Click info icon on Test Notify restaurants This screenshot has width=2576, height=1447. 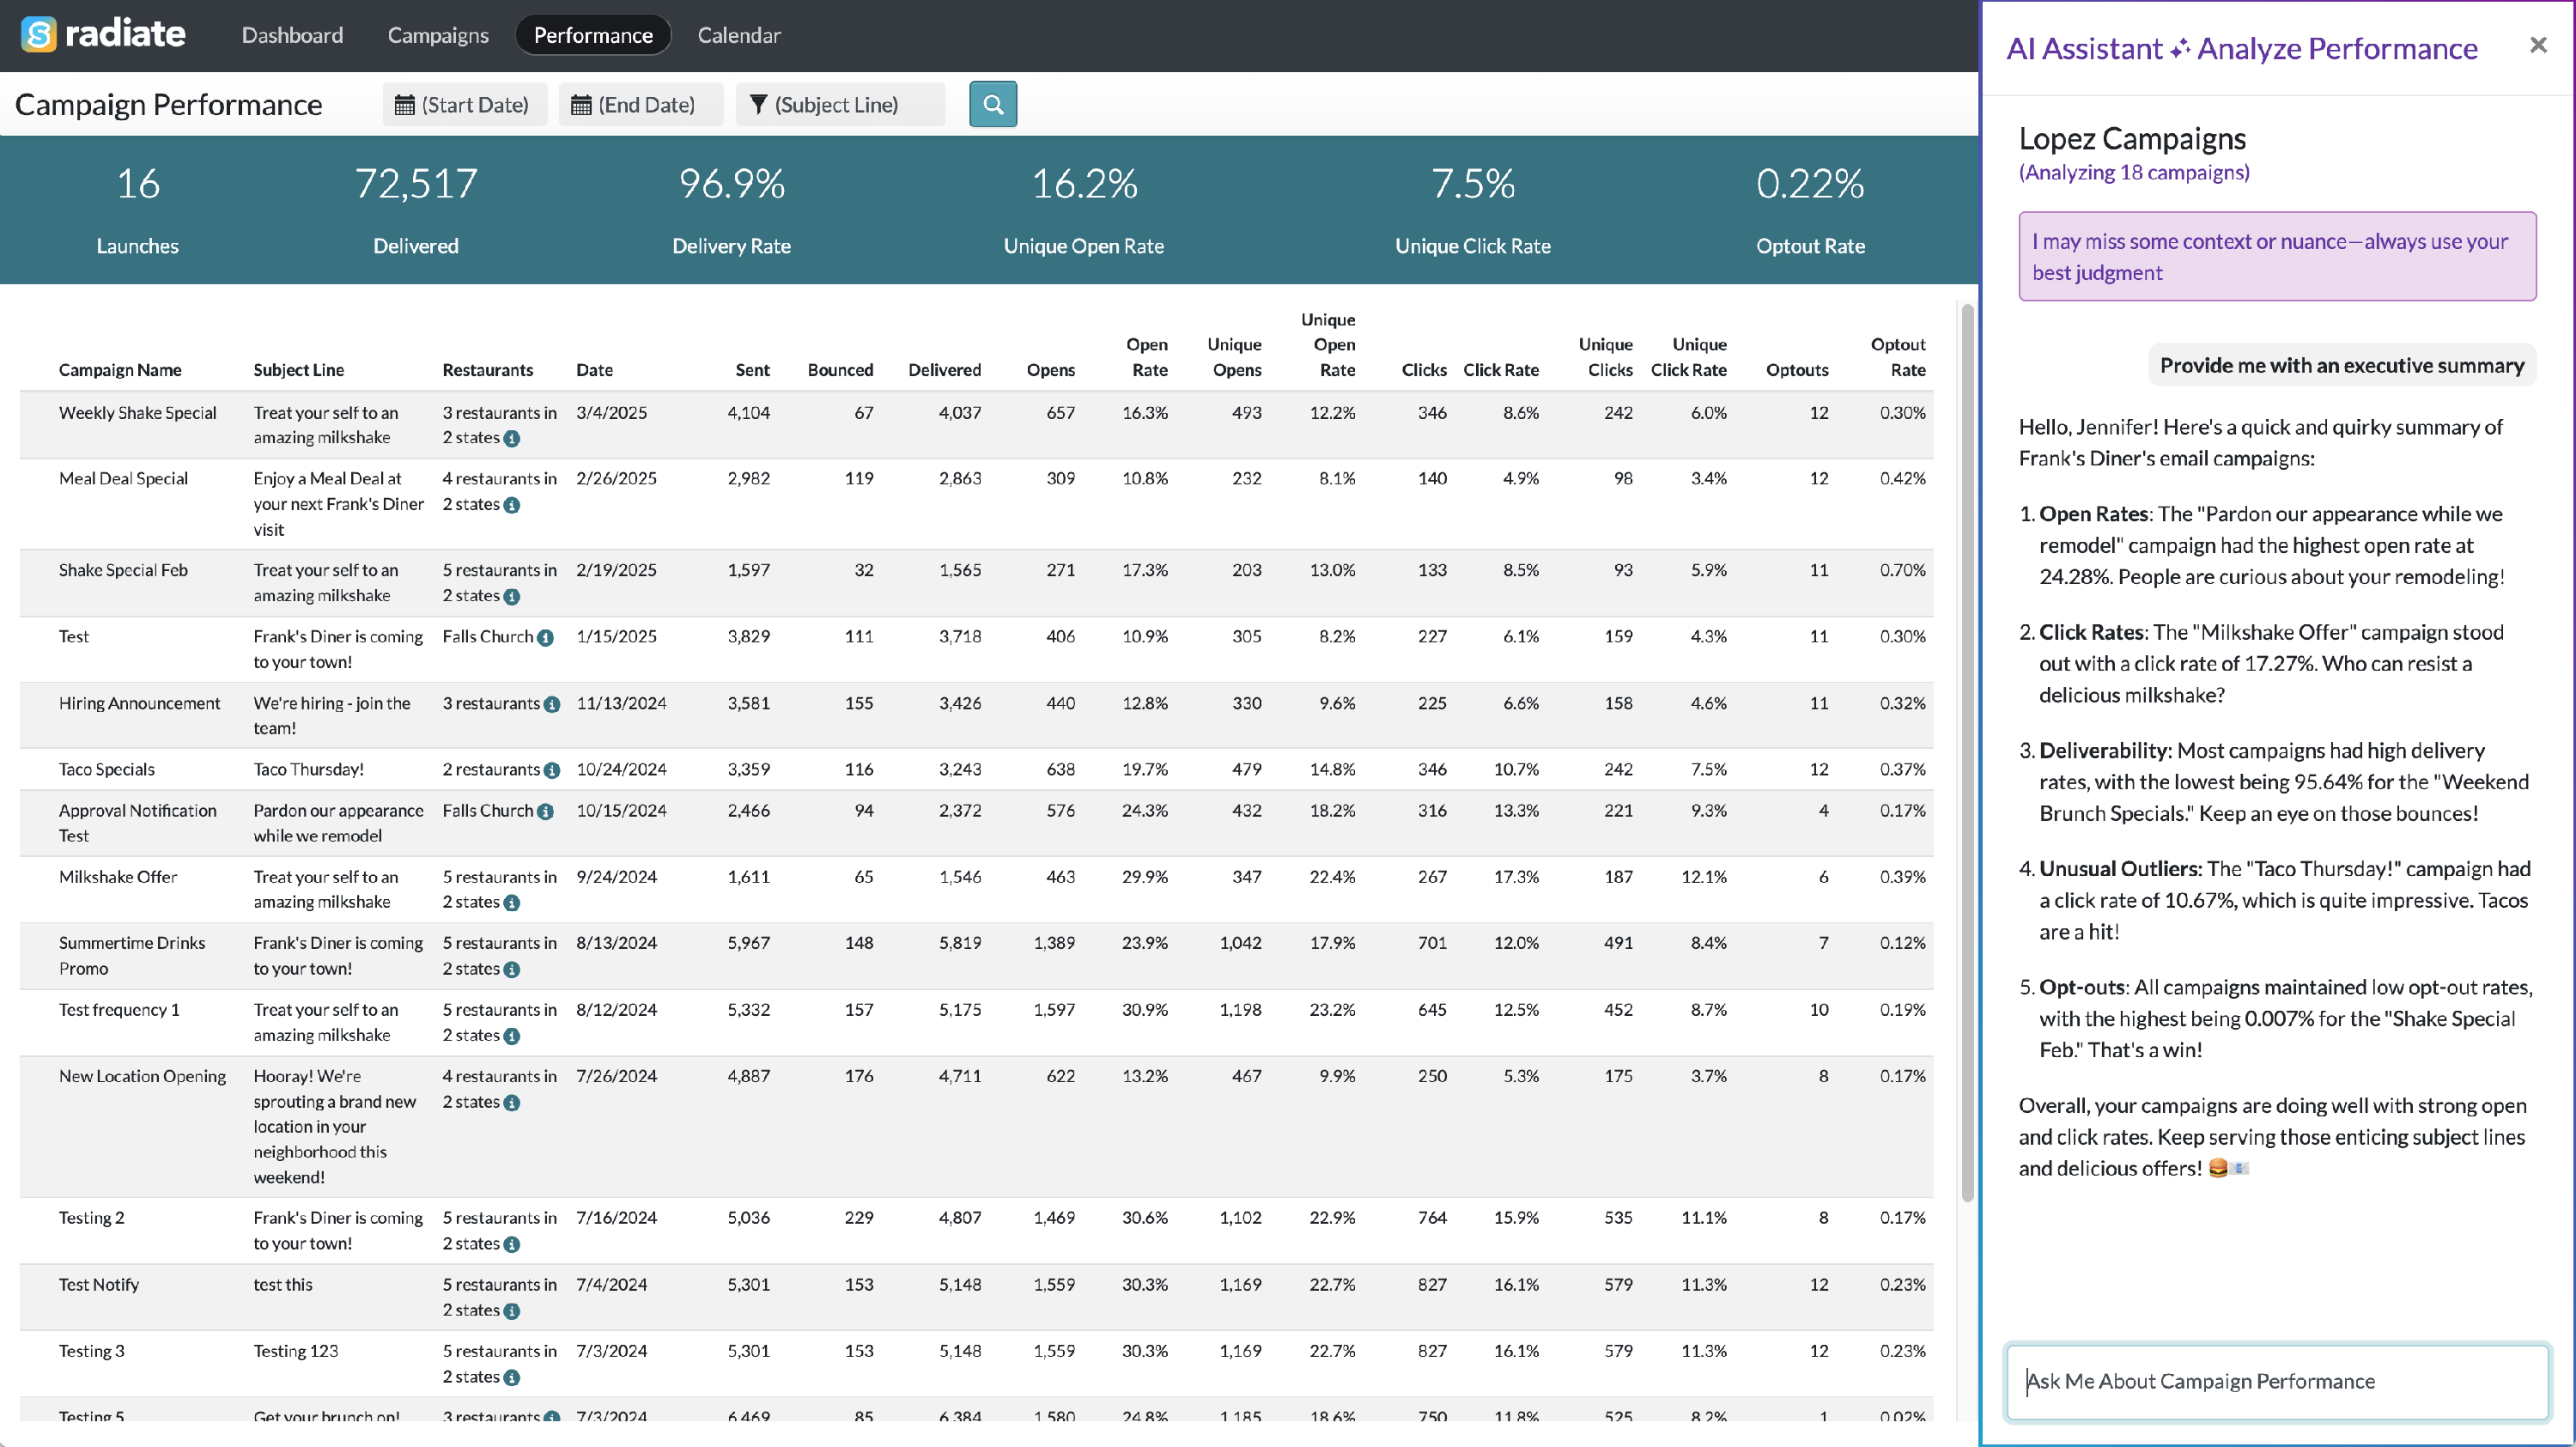pos(512,1311)
